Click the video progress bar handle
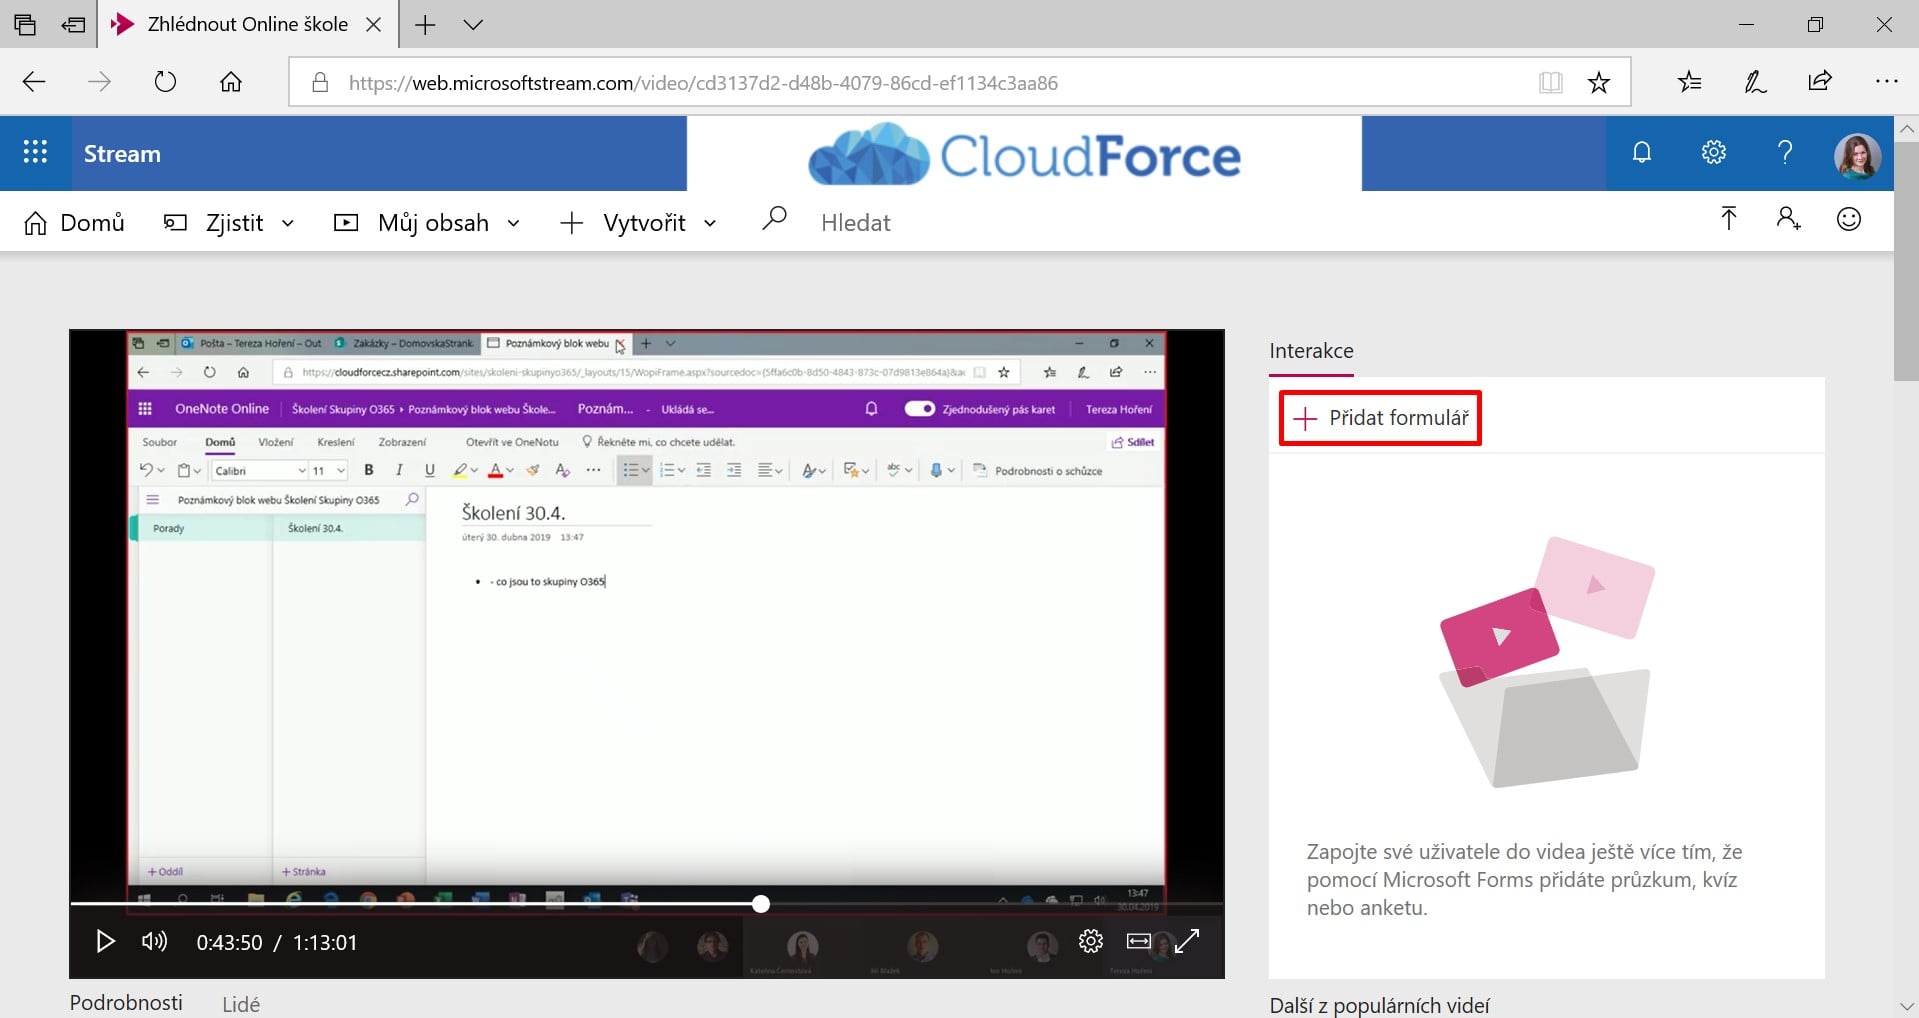1919x1018 pixels. coord(761,904)
